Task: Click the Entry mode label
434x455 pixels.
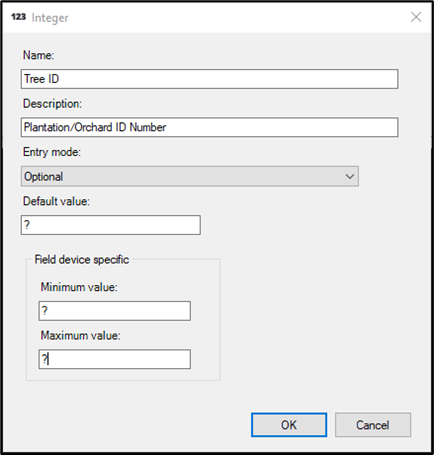Action: [52, 152]
